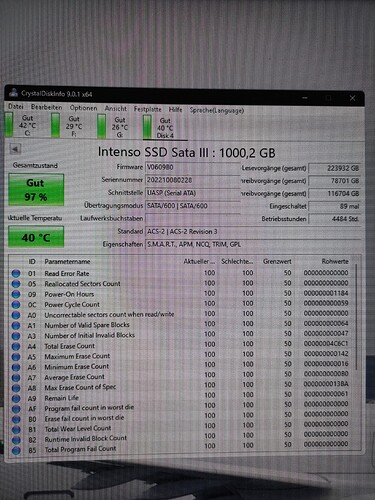This screenshot has height=500, width=375.
Task: Click the Rohwerte column header
Action: point(335,262)
